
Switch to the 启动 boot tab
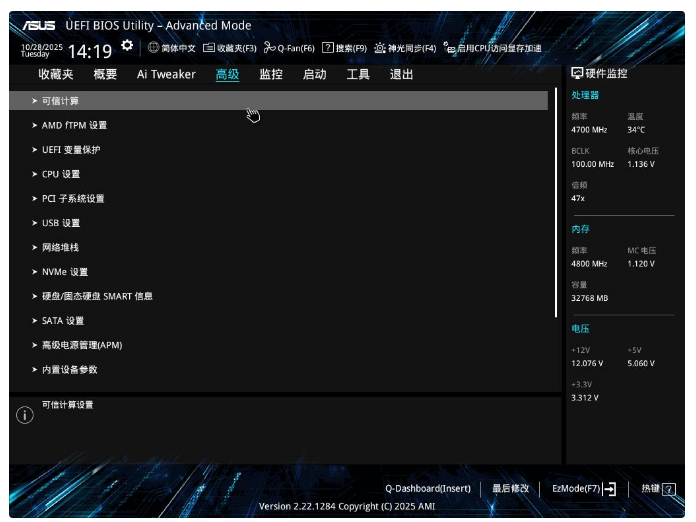[314, 74]
